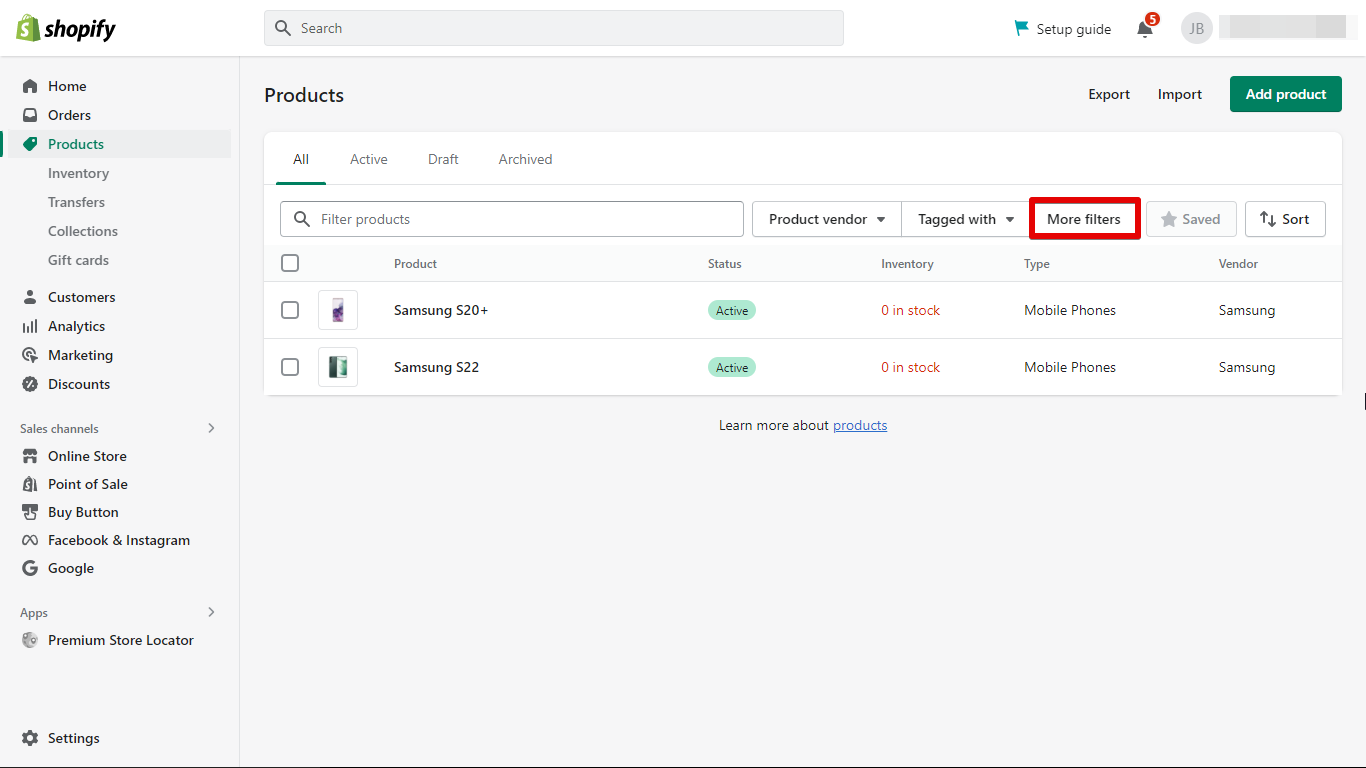
Task: Switch to the Active products tab
Action: [368, 159]
